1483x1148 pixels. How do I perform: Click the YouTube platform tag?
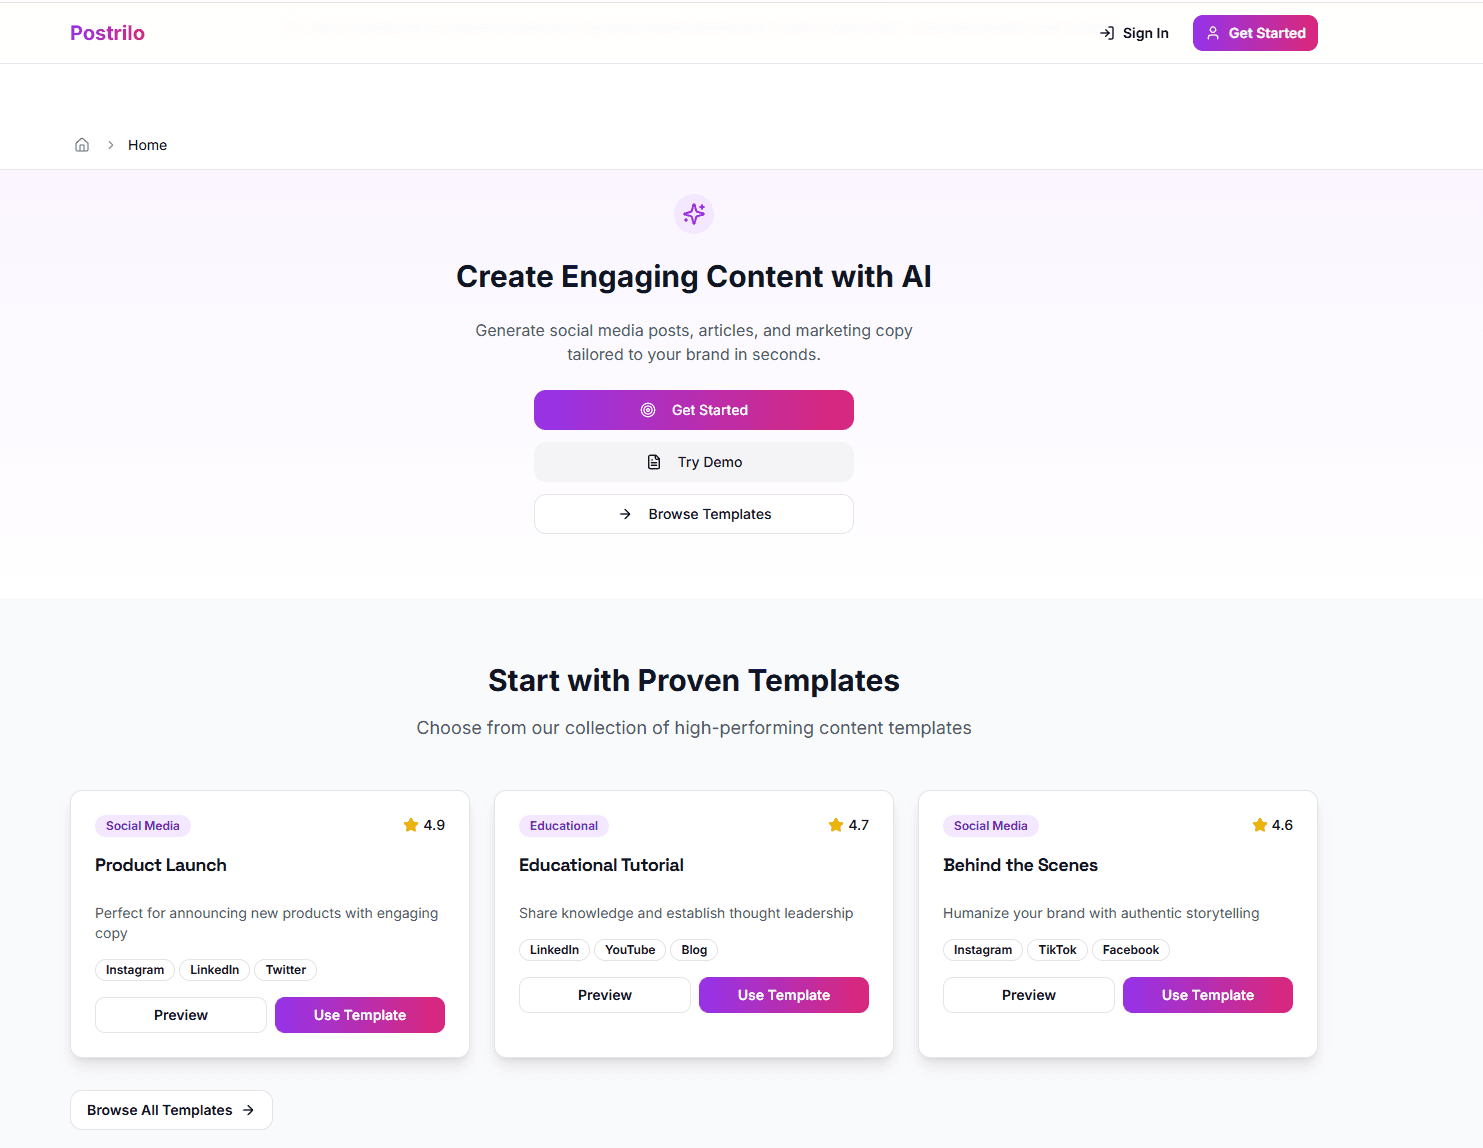point(630,950)
